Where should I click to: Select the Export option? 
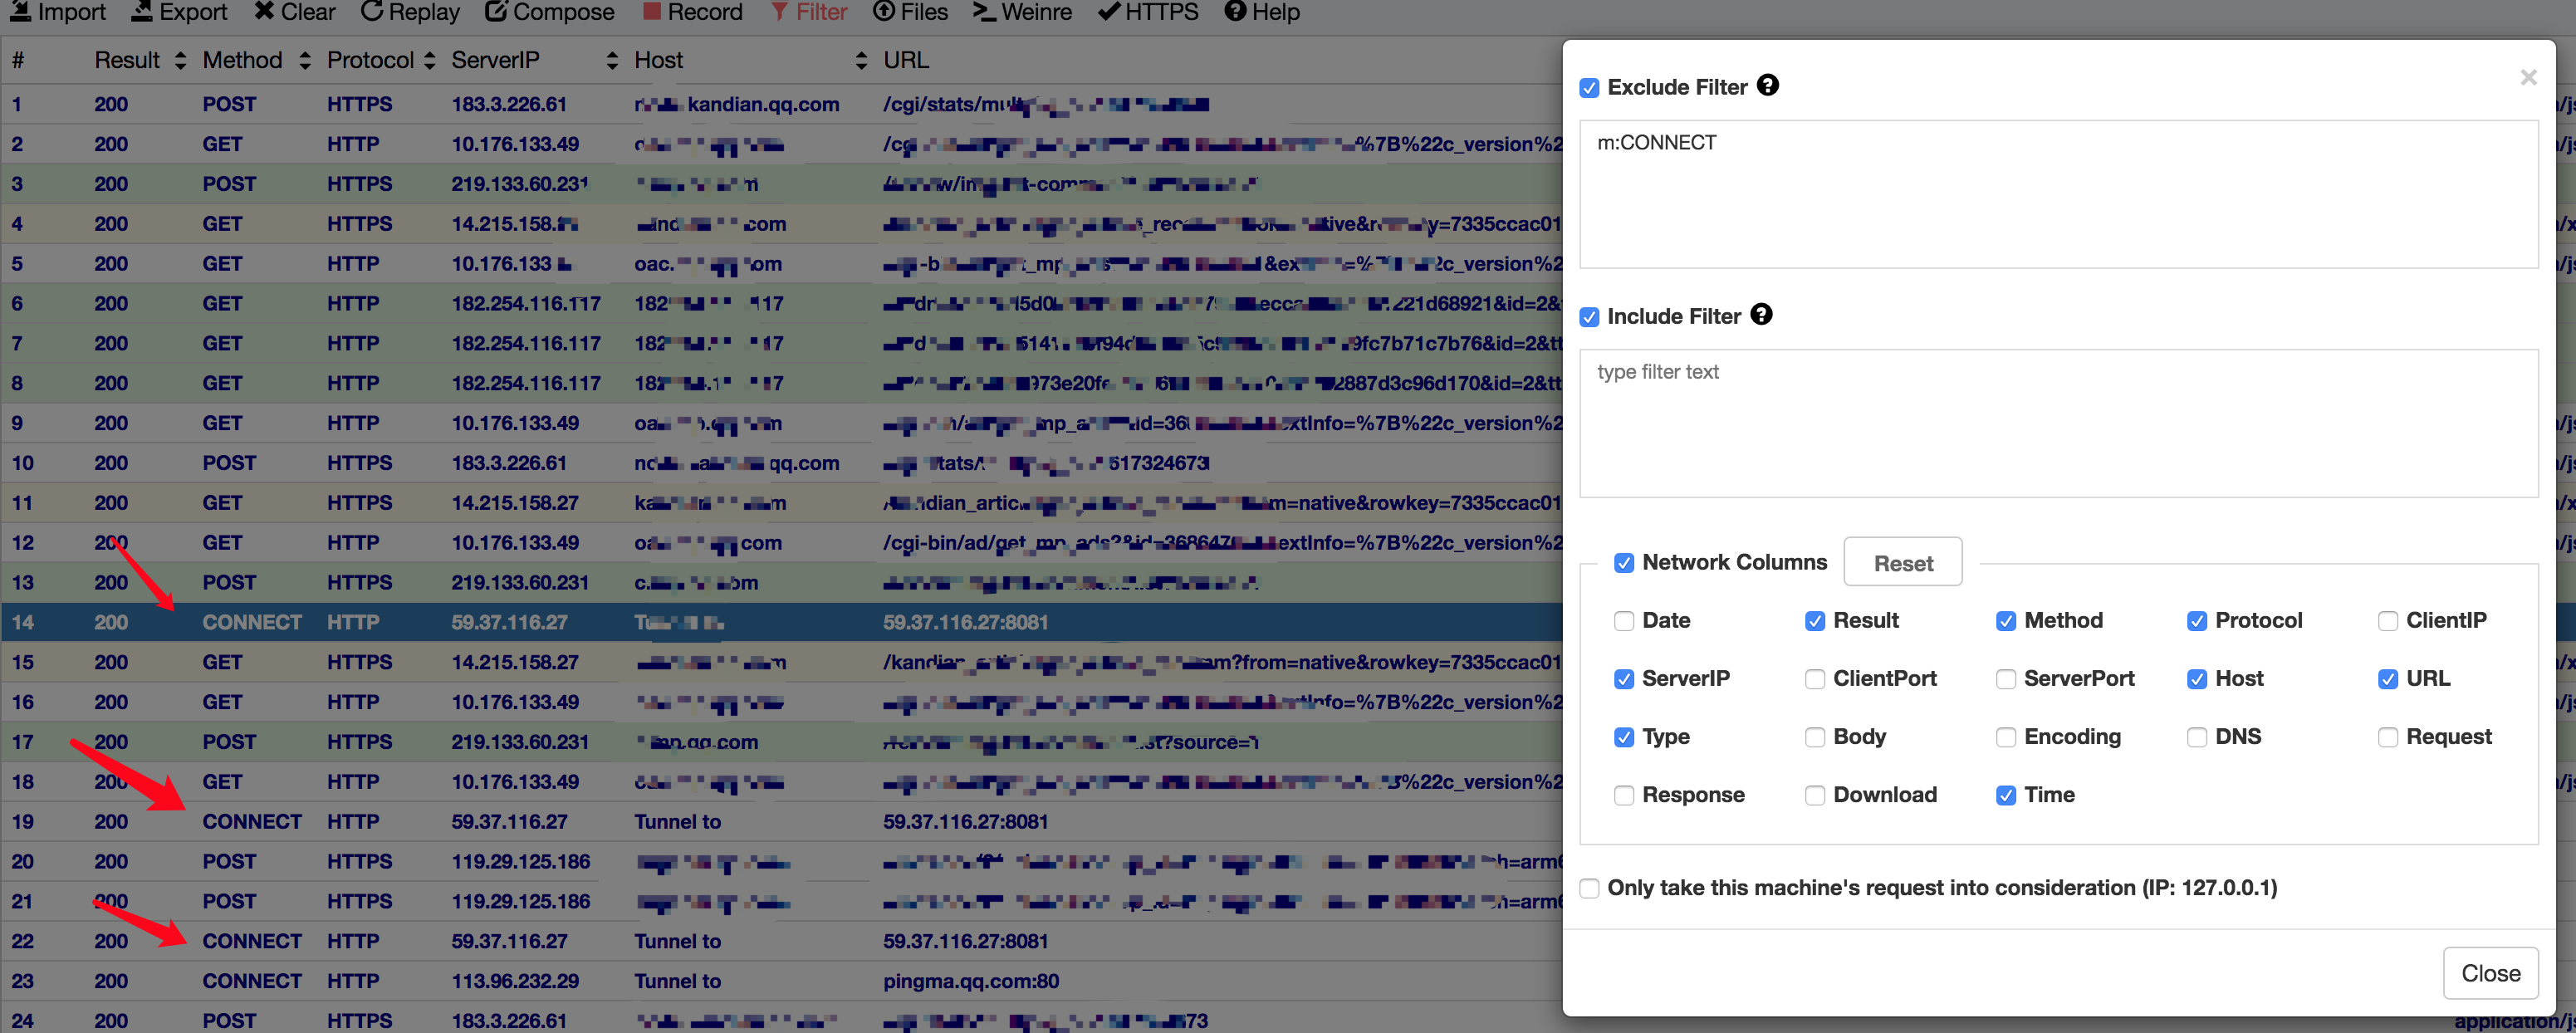coord(179,12)
